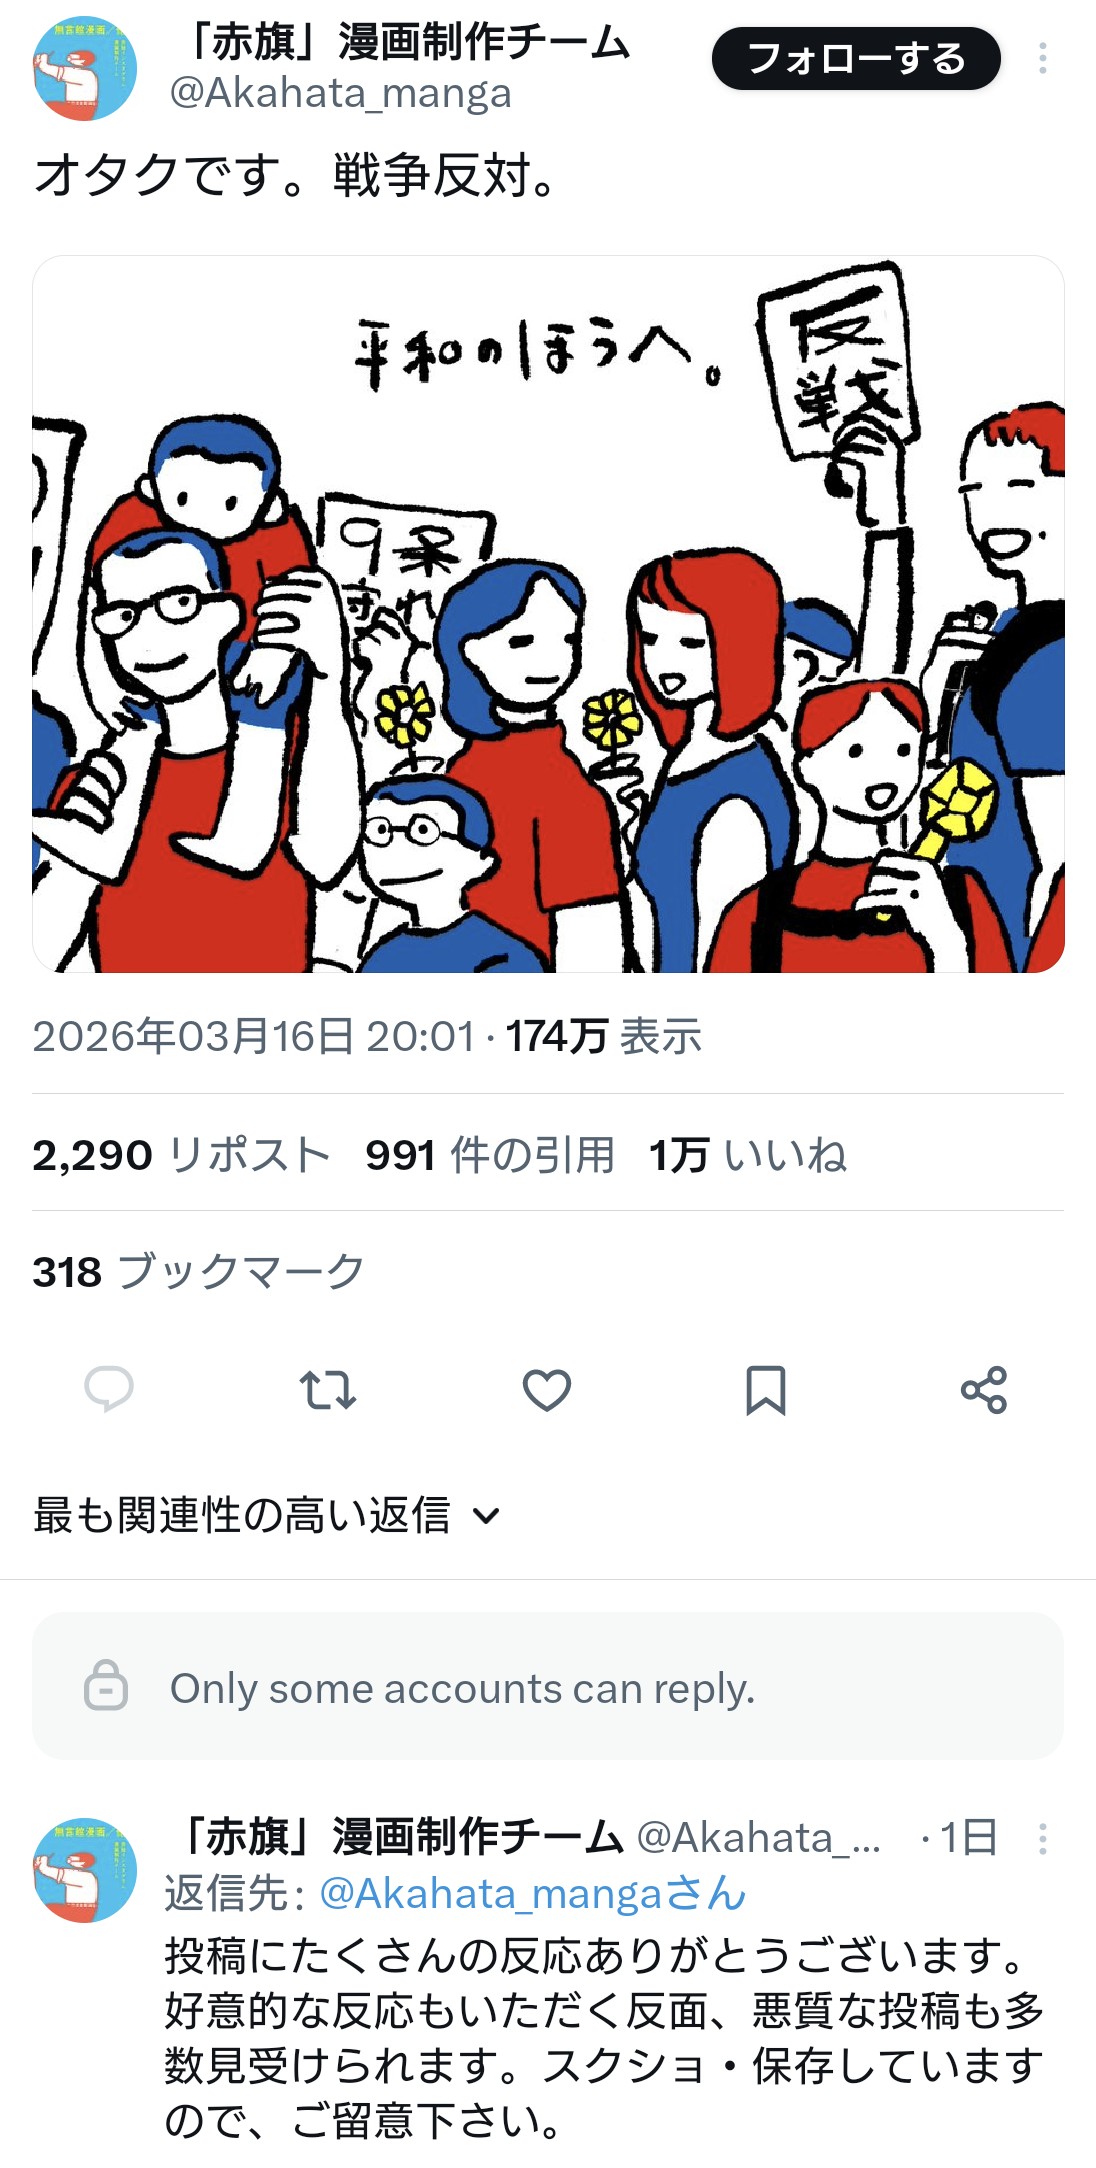Open three-dot menu on reply post
1096x2168 pixels.
coord(1042,1838)
